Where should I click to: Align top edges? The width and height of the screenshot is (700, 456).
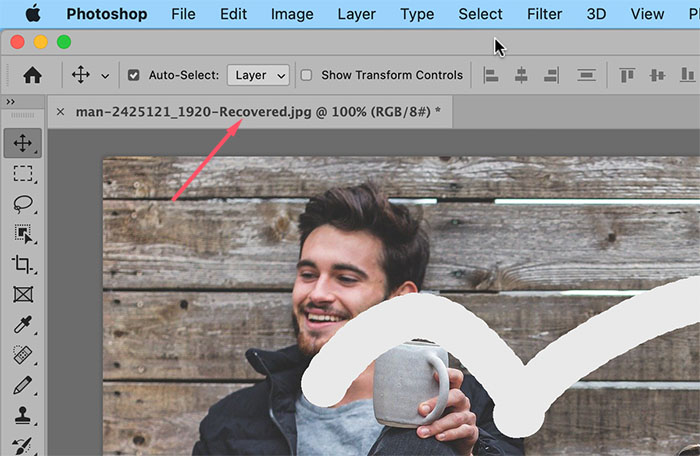coord(627,75)
